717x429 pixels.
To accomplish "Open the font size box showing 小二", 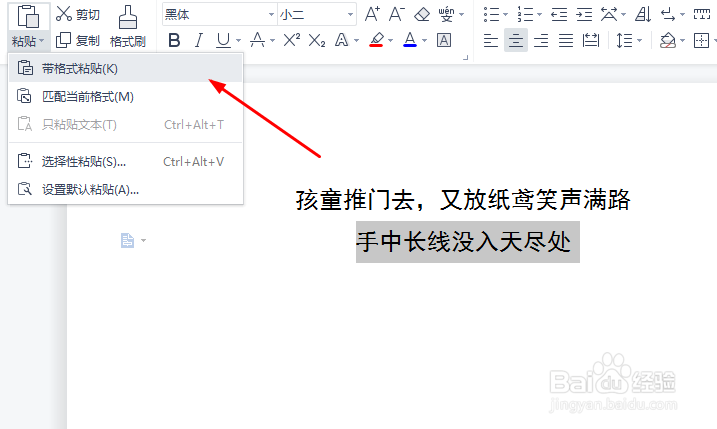I will coord(317,15).
